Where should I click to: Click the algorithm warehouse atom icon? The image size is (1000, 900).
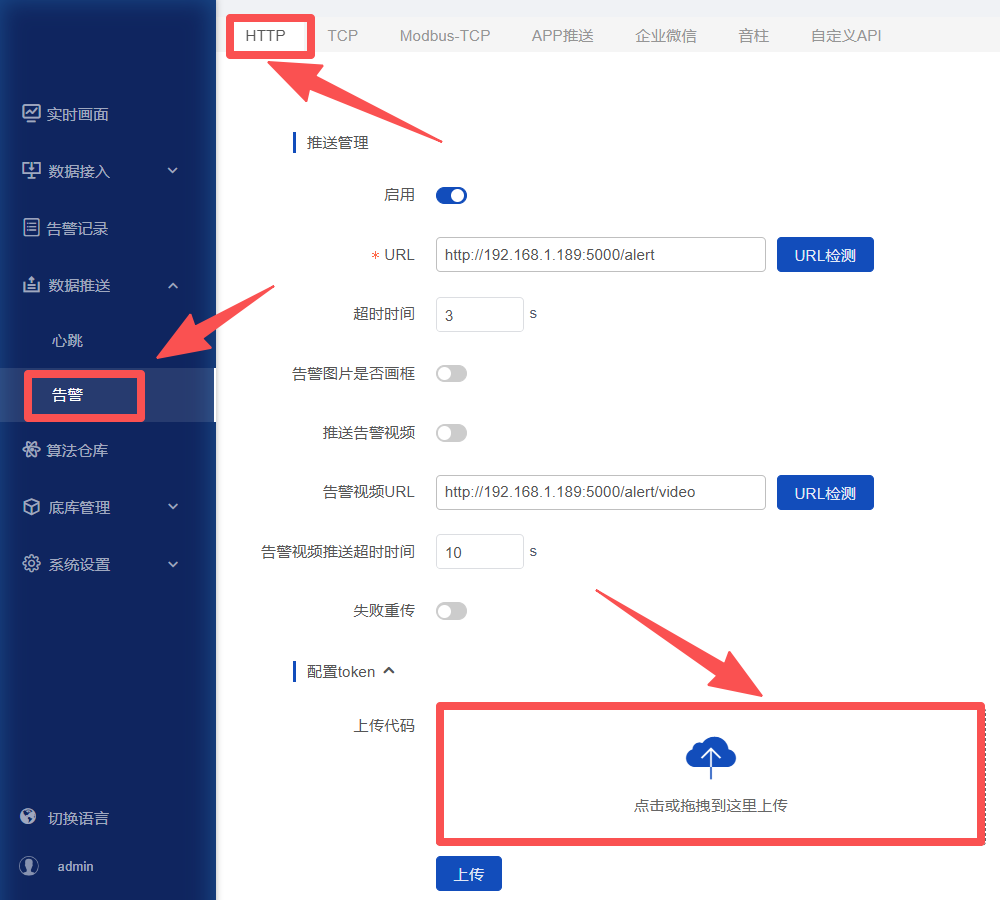(32, 450)
